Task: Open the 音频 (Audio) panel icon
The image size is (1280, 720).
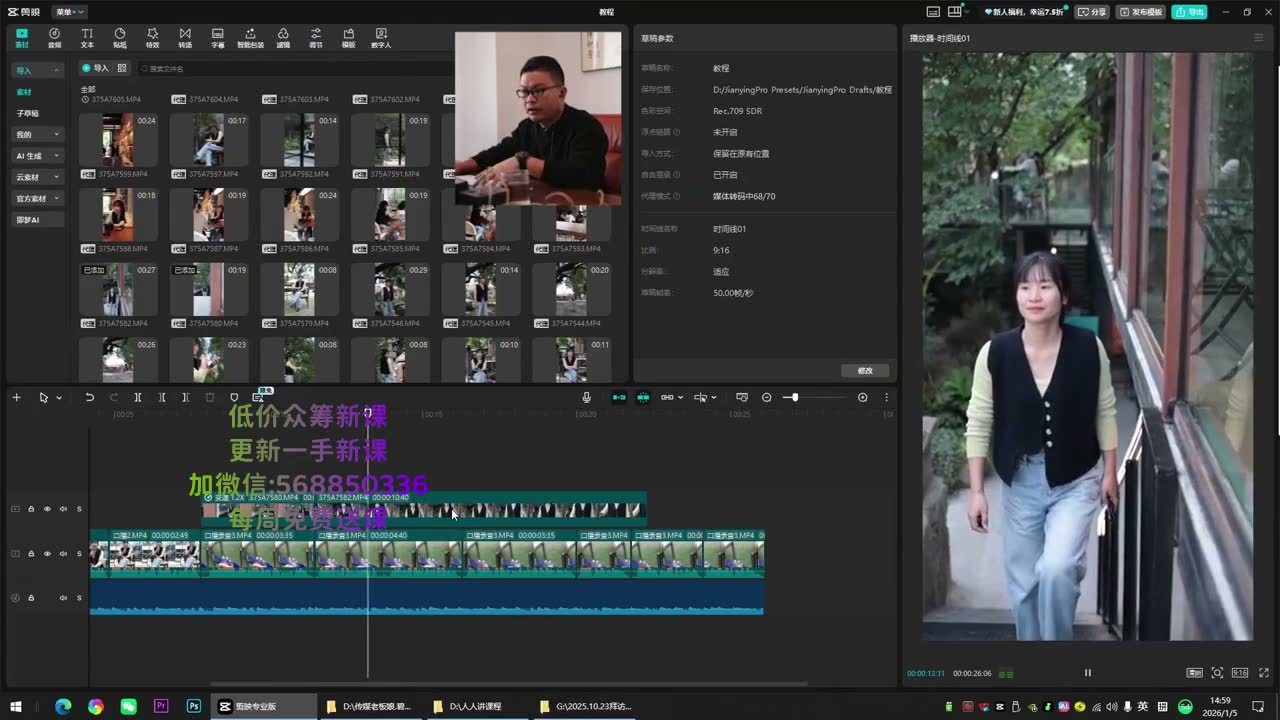Action: (54, 38)
